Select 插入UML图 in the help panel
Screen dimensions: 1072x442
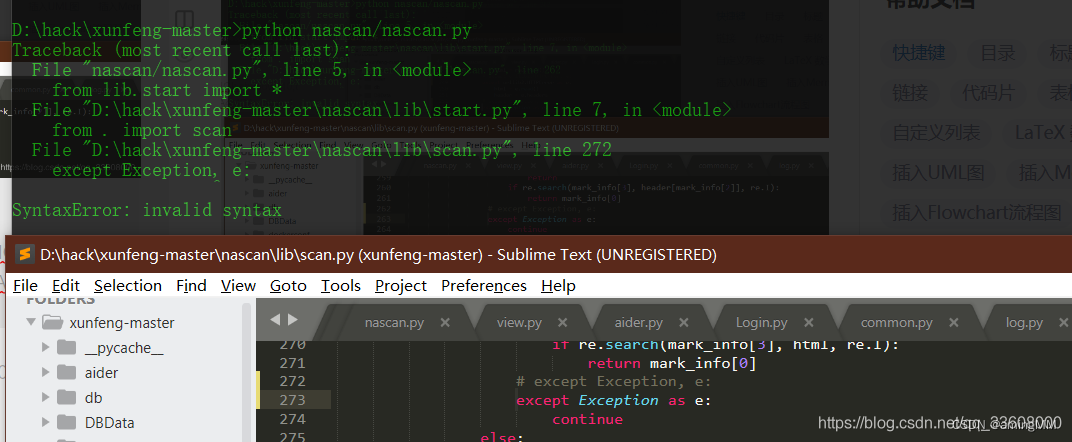click(941, 173)
